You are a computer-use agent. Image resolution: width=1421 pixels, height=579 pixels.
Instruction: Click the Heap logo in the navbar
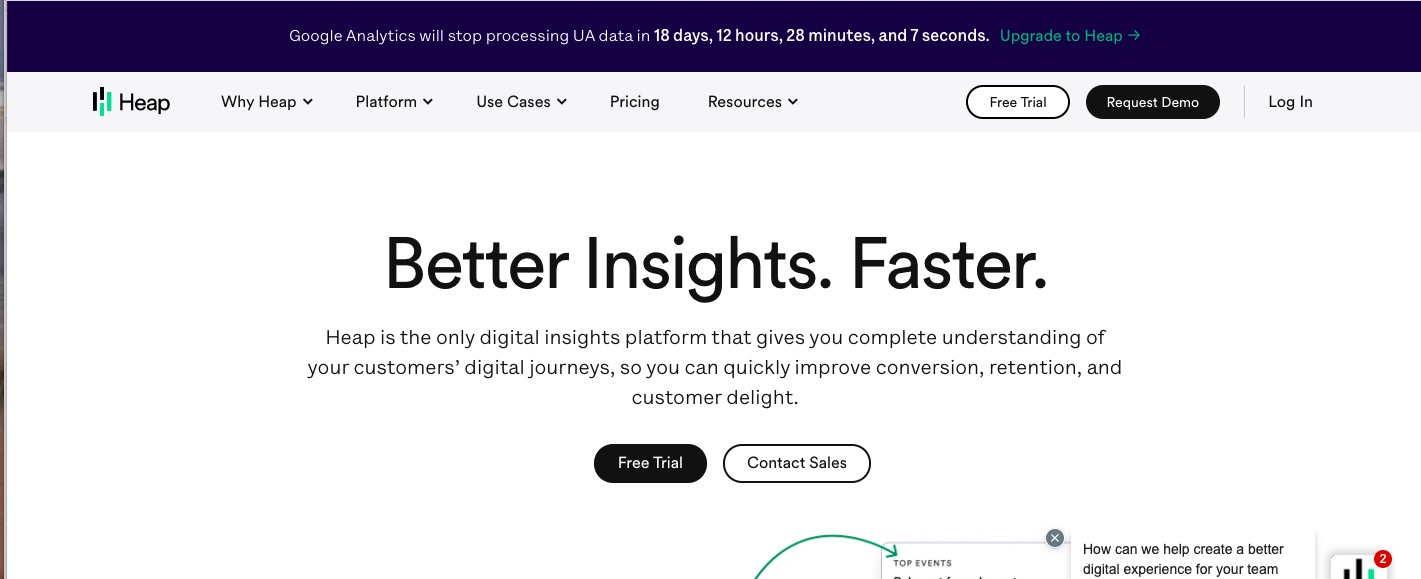pyautogui.click(x=131, y=102)
